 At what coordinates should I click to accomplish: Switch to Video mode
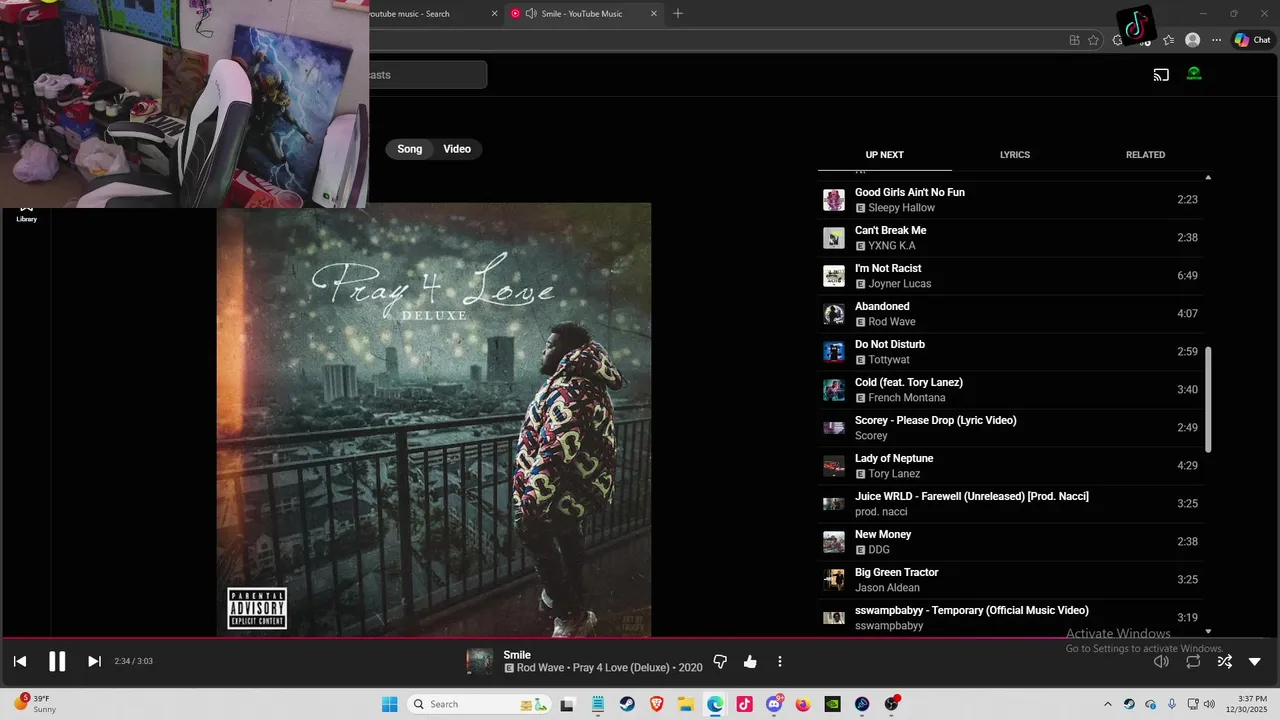(457, 149)
